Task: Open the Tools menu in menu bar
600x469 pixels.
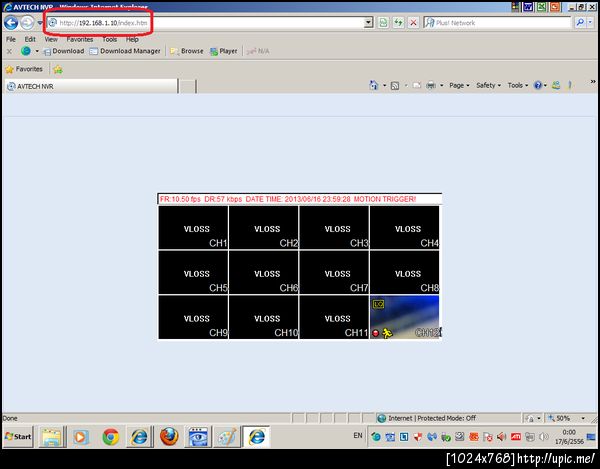Action: 109,39
